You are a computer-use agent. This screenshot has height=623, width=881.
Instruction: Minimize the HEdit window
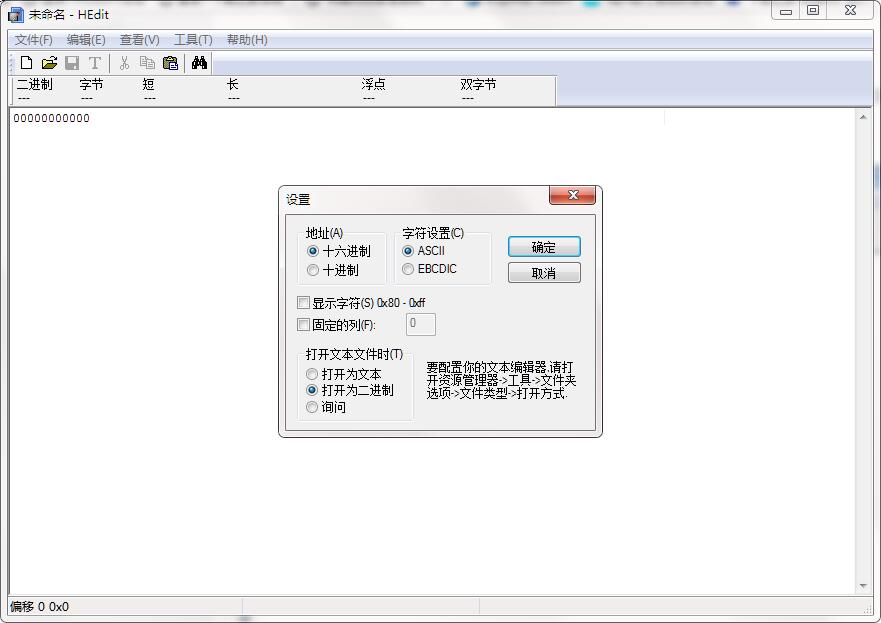coord(786,11)
